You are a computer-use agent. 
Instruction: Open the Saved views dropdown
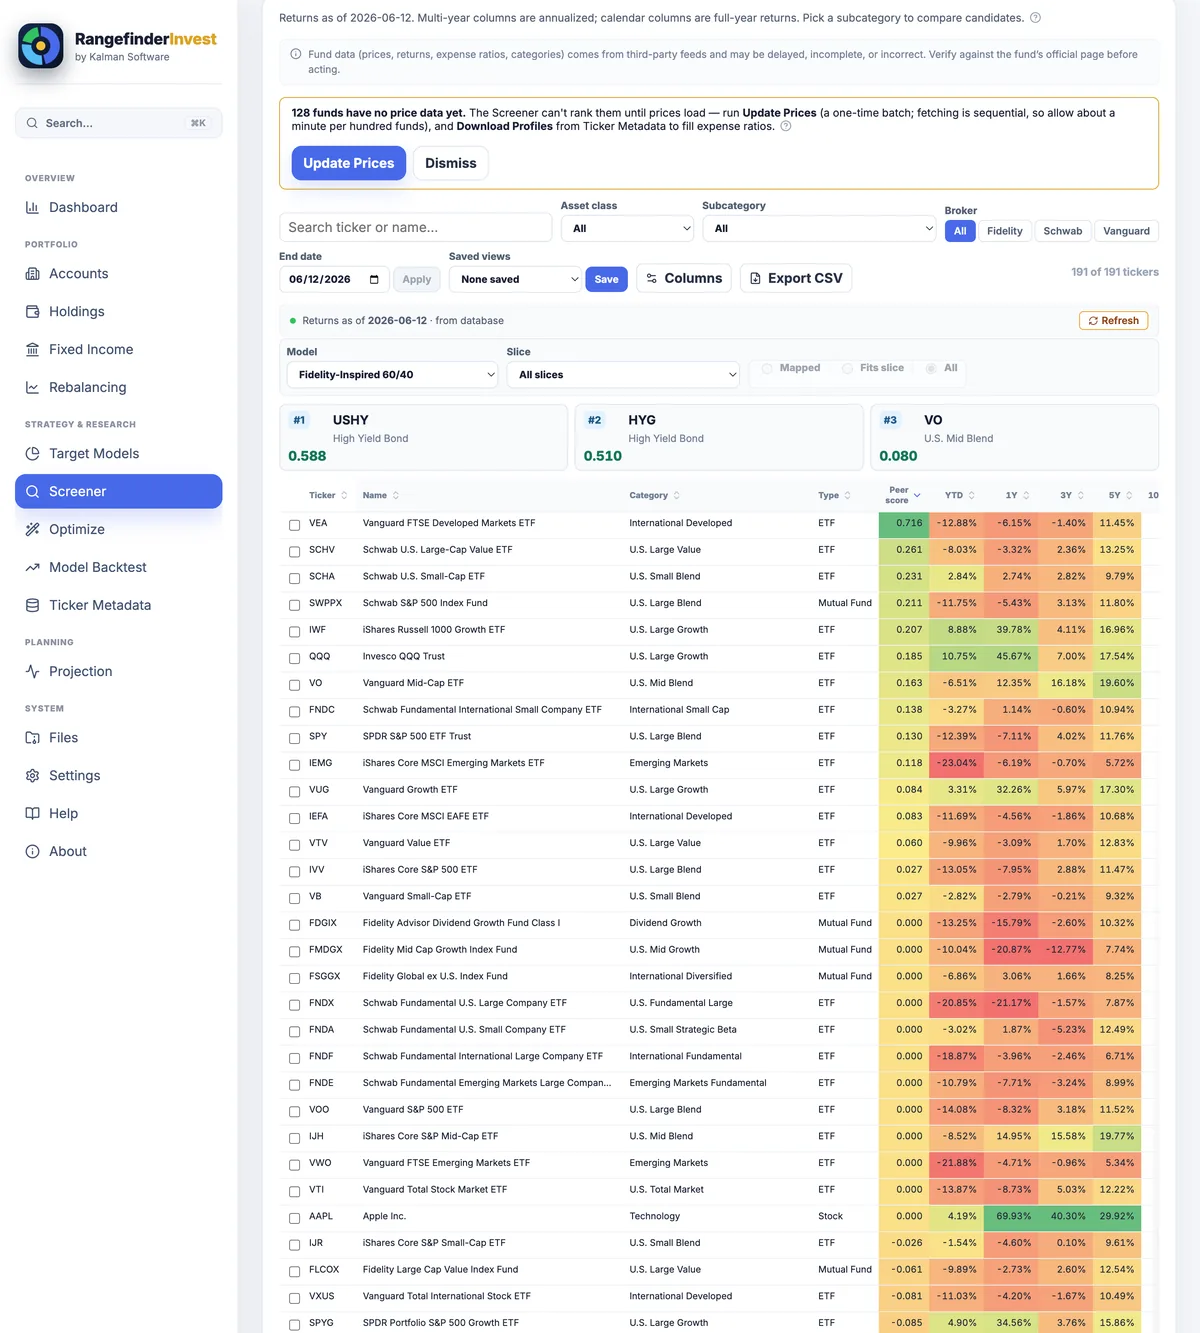515,279
